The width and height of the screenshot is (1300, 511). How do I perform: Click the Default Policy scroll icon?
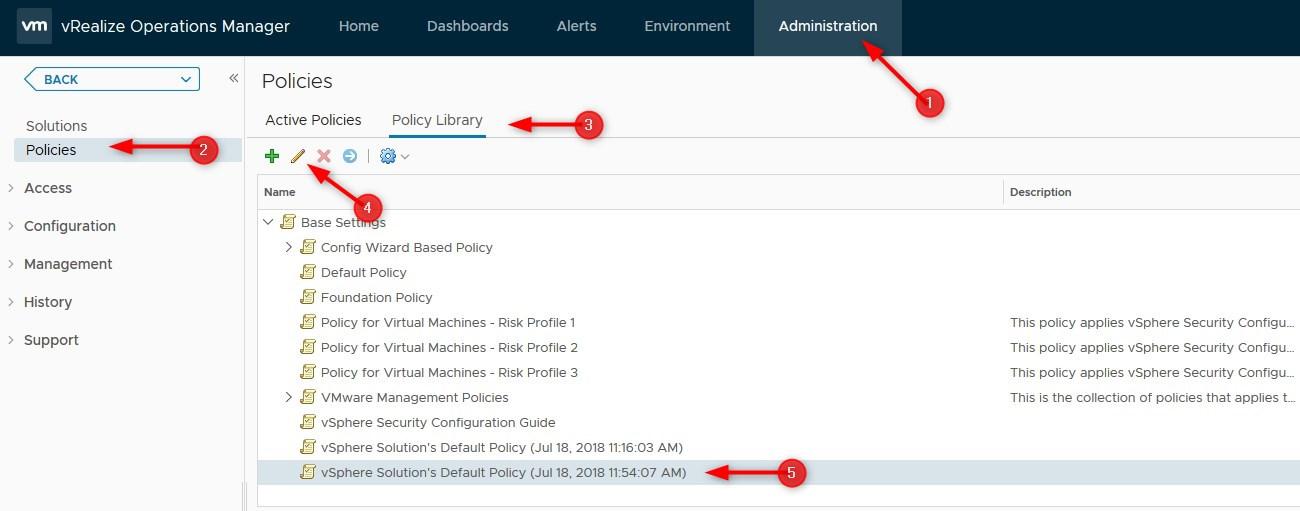(x=308, y=272)
